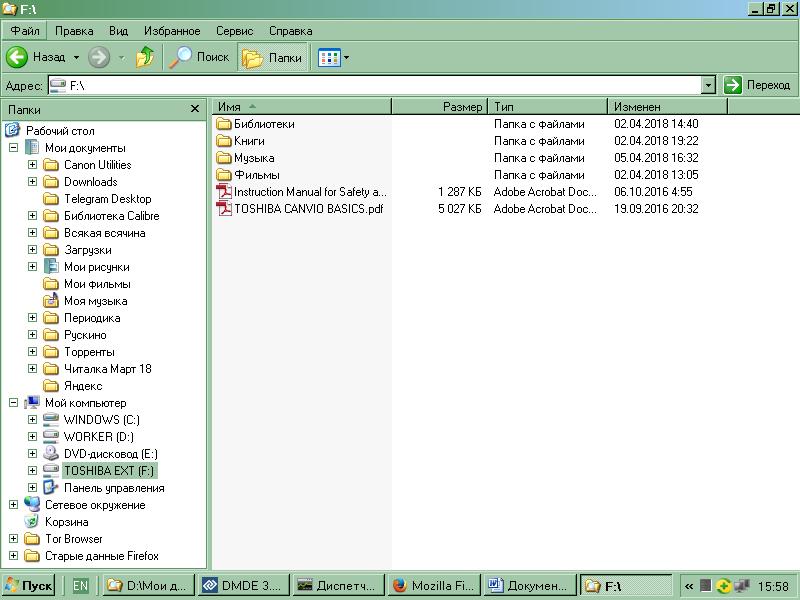Screen dimensions: 800x600
Task: Click the Пуск start button
Action: click(28, 586)
